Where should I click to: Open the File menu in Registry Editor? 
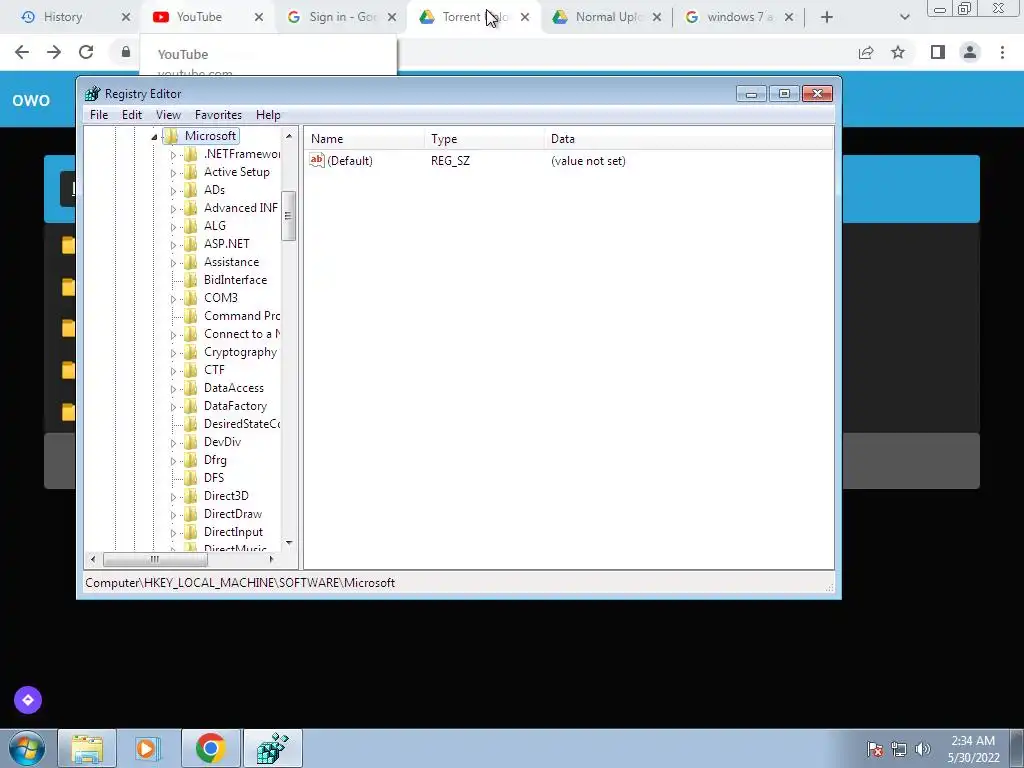click(x=99, y=115)
